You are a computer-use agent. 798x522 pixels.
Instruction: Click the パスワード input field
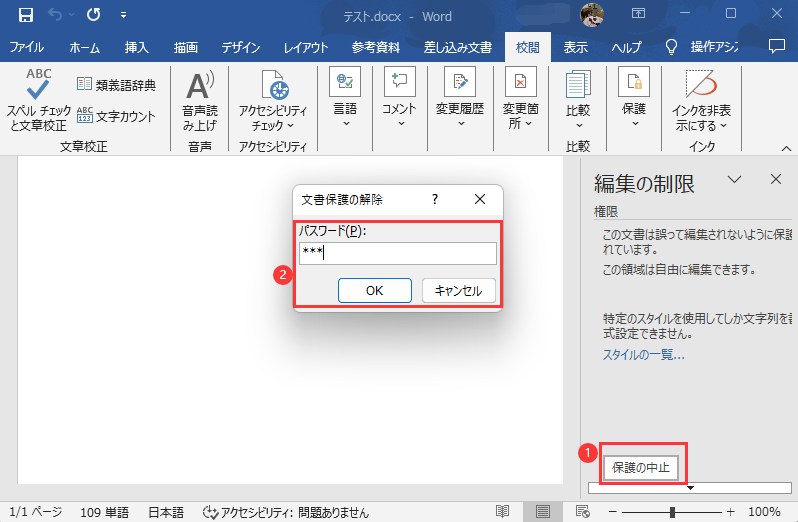point(398,253)
